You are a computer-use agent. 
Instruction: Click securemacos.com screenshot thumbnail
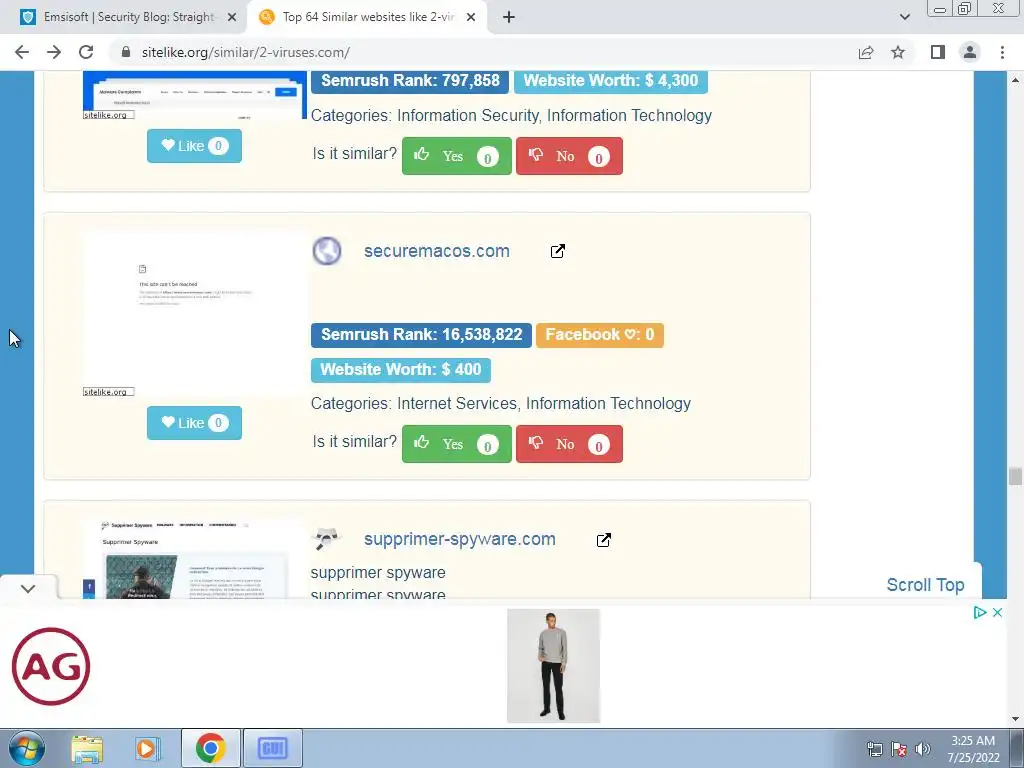click(x=194, y=313)
